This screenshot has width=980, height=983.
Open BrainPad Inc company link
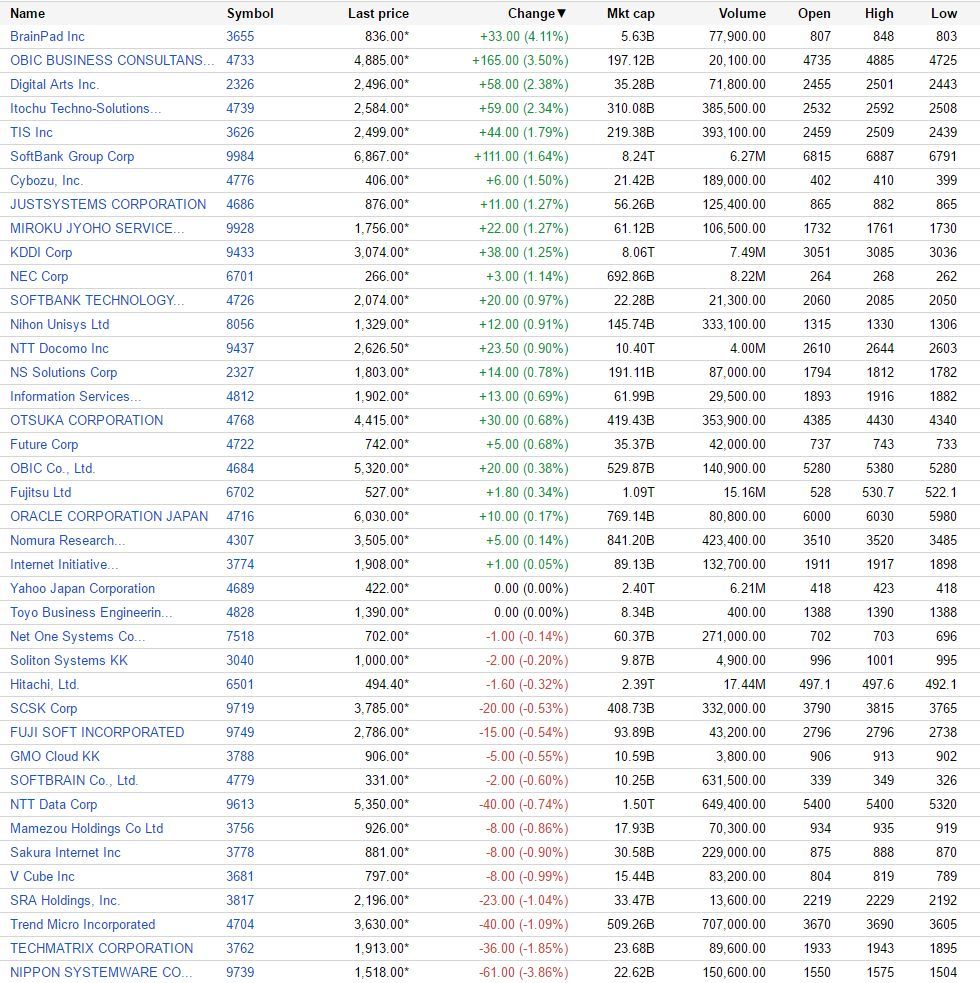(x=47, y=36)
